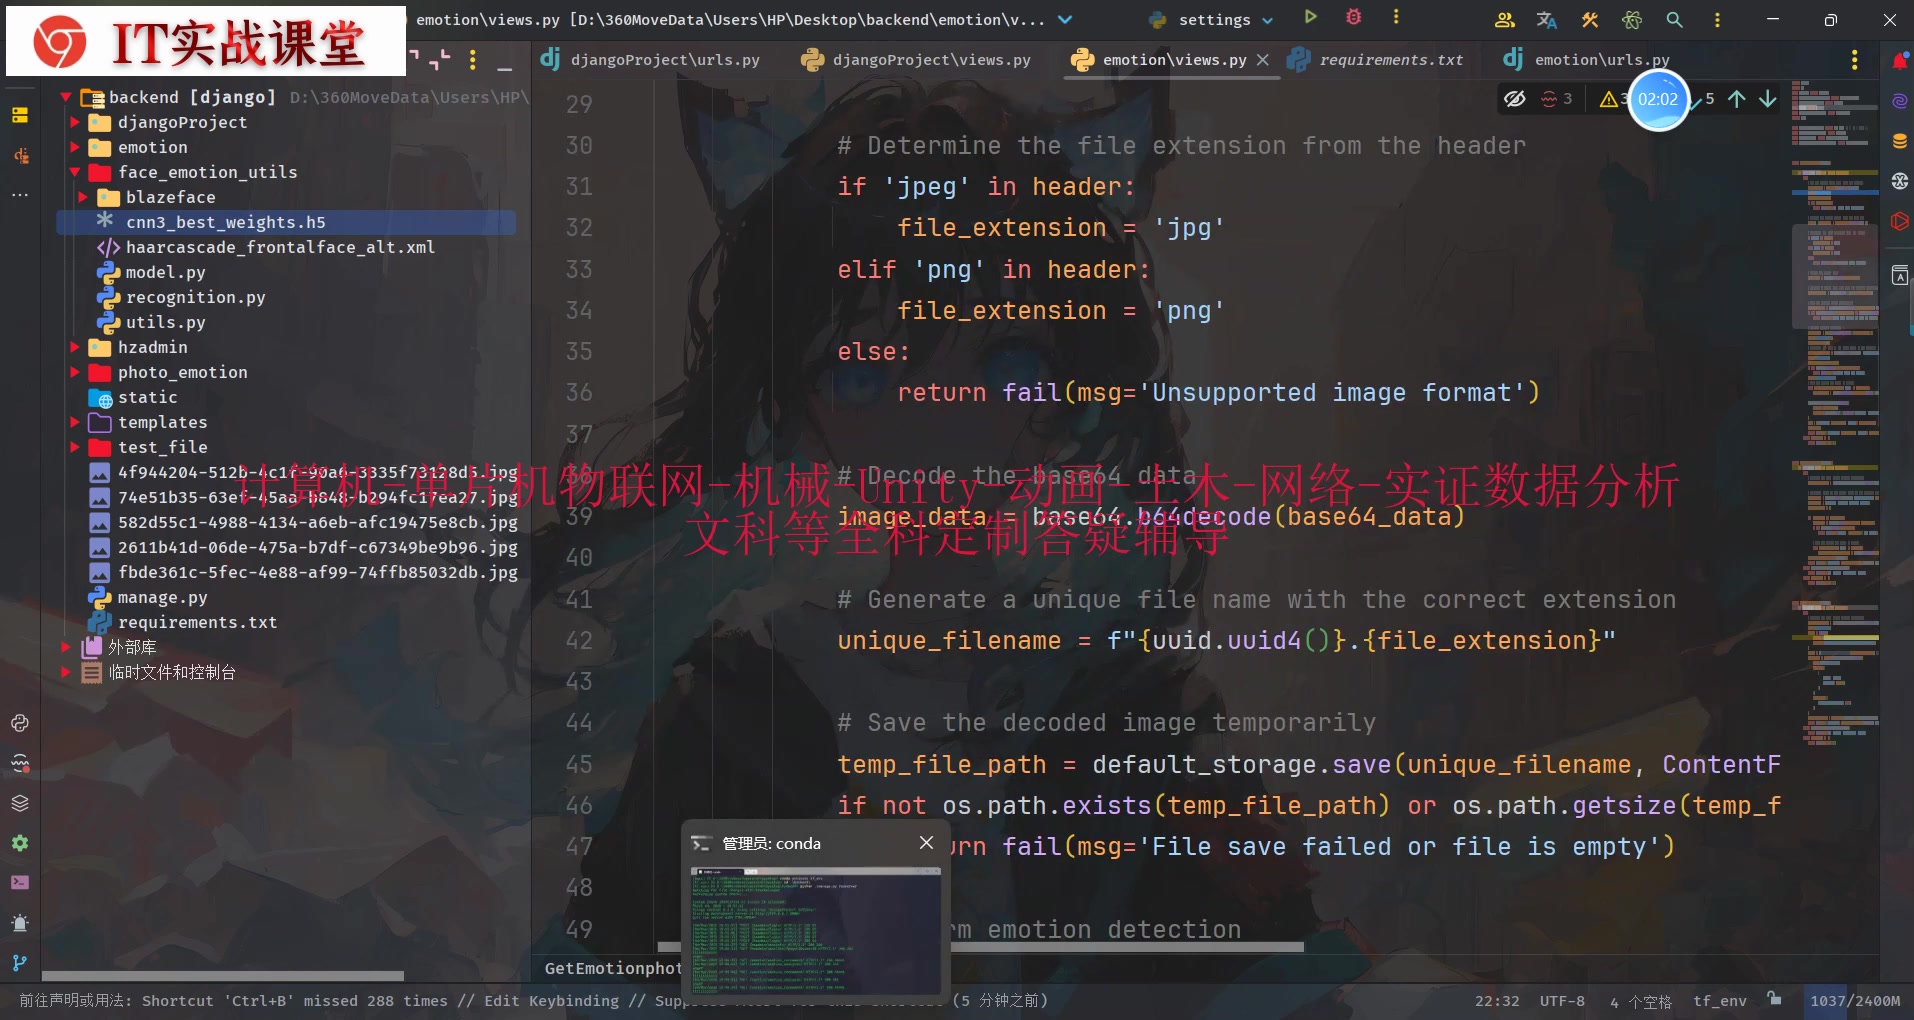The image size is (1914, 1020).
Task: Start debugging with the red bug icon
Action: pyautogui.click(x=1353, y=17)
